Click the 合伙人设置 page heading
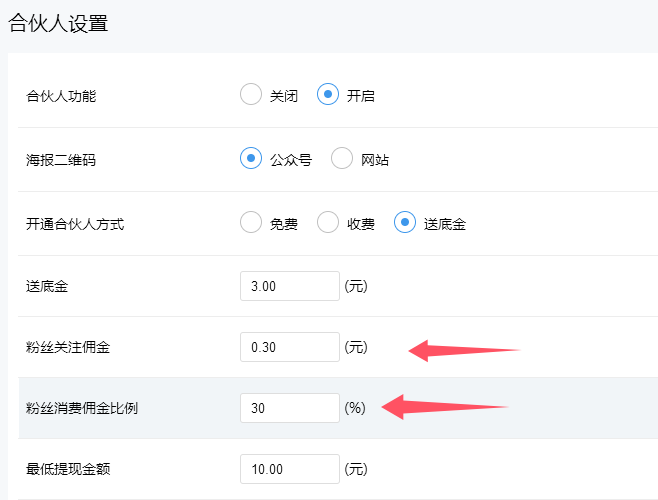The image size is (658, 500). (x=58, y=24)
